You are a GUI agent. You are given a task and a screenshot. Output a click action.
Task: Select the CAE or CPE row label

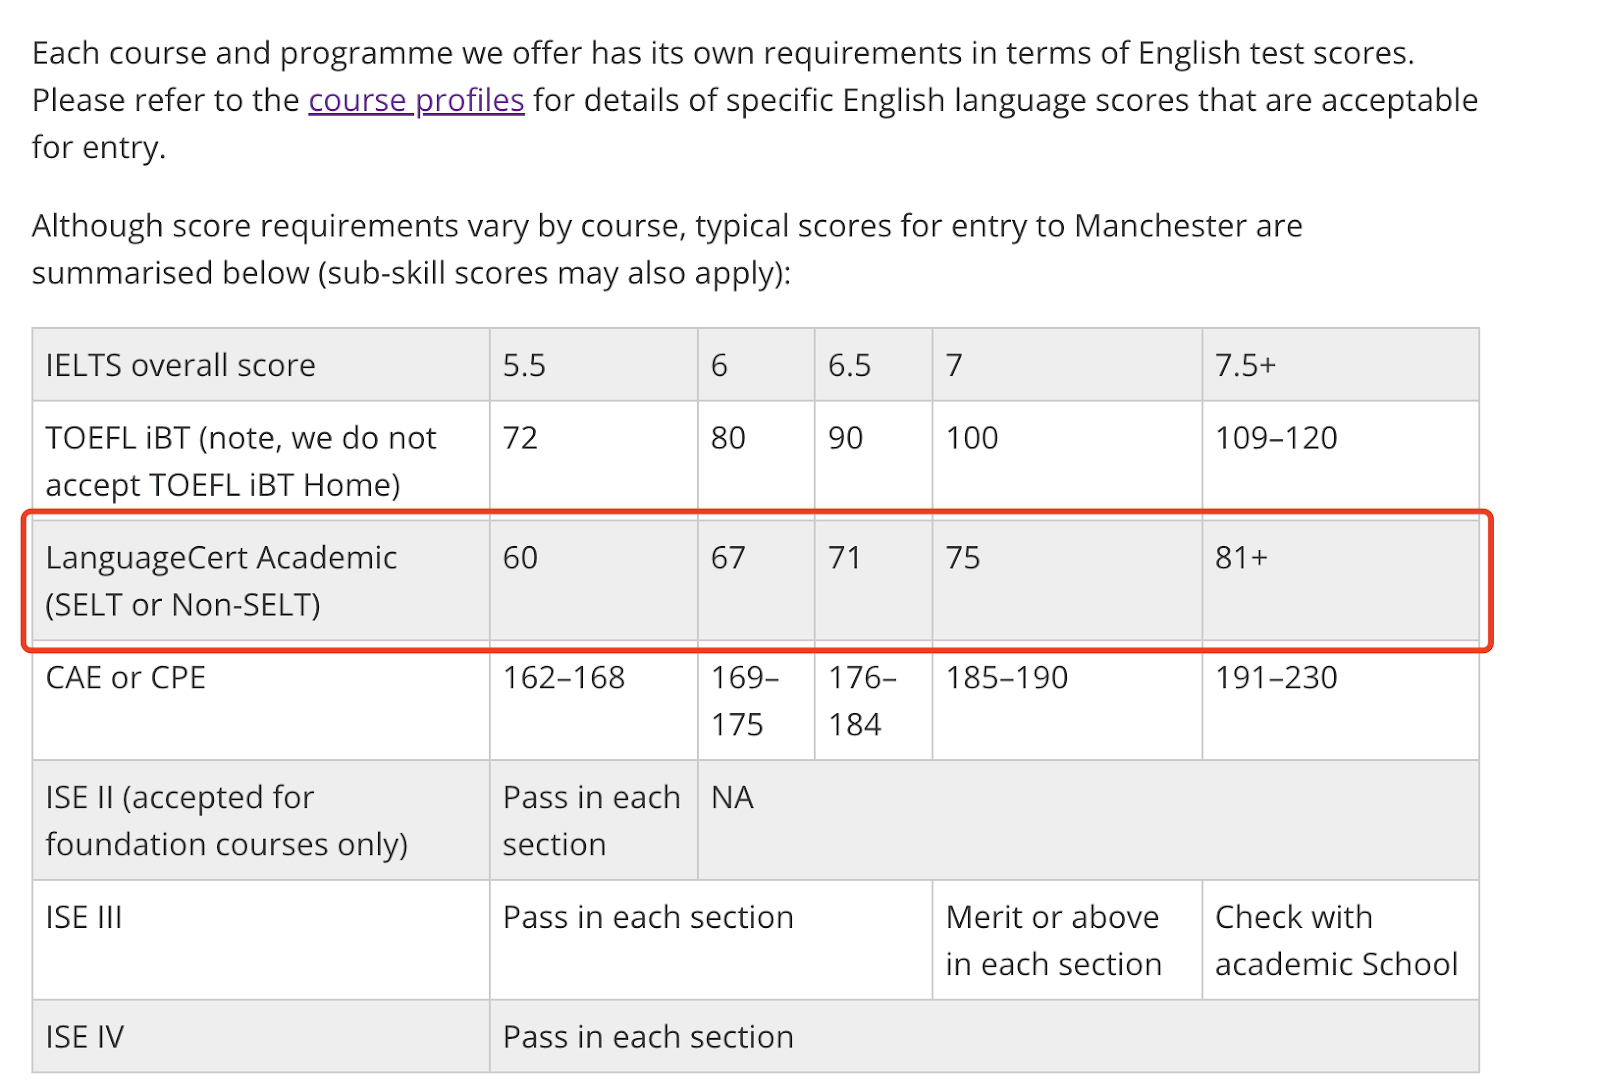[x=261, y=701]
